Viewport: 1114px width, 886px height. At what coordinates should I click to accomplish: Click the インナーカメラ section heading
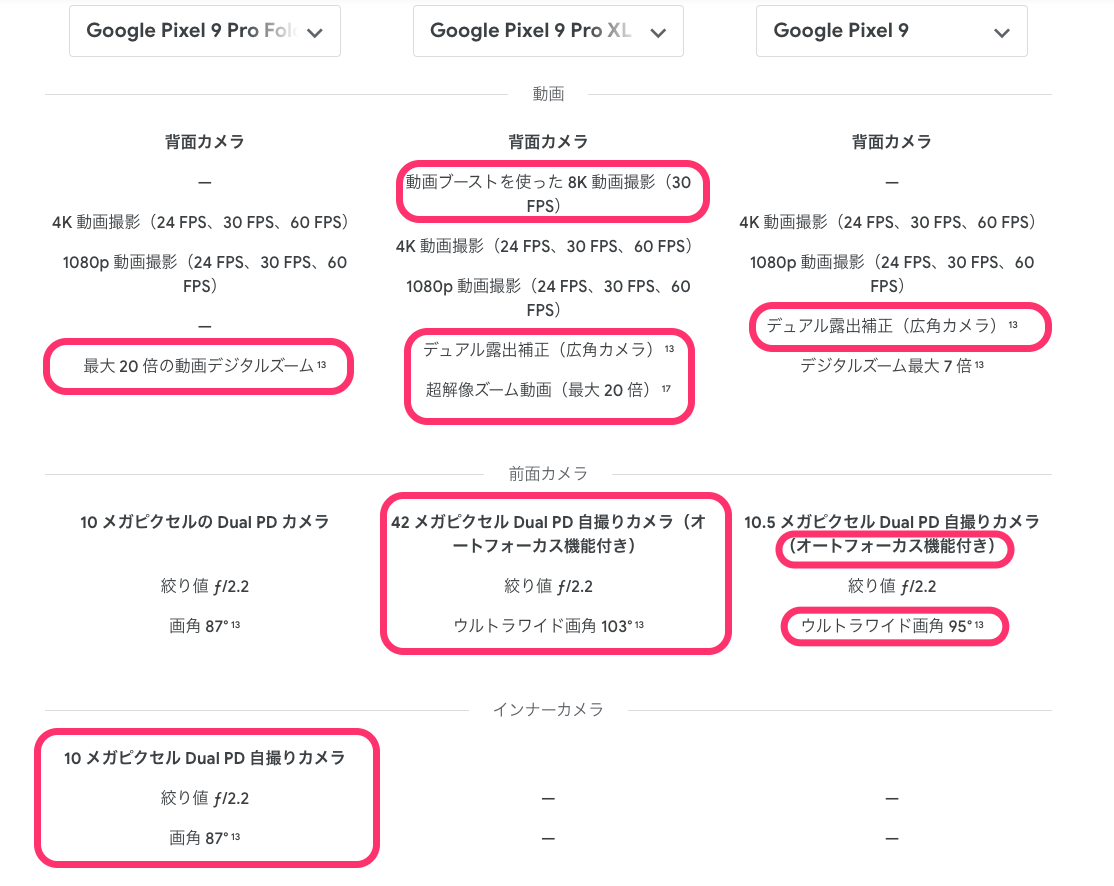coord(548,710)
